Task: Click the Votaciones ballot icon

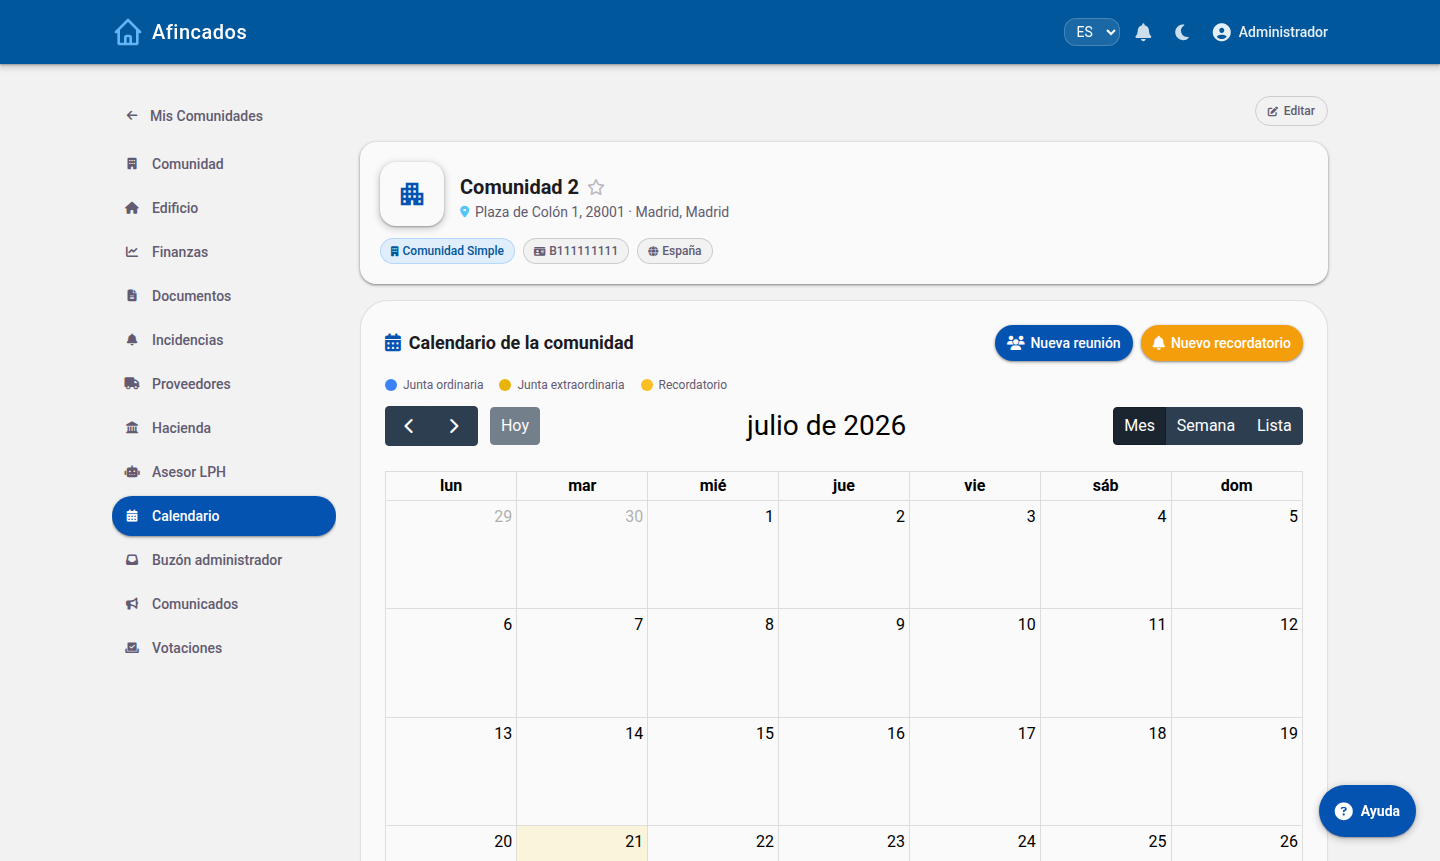Action: 132,648
